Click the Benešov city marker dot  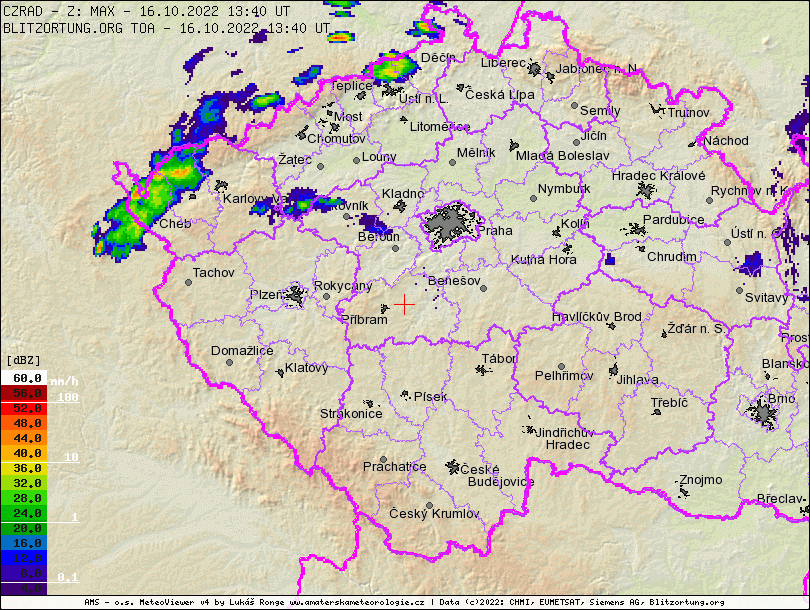[483, 288]
